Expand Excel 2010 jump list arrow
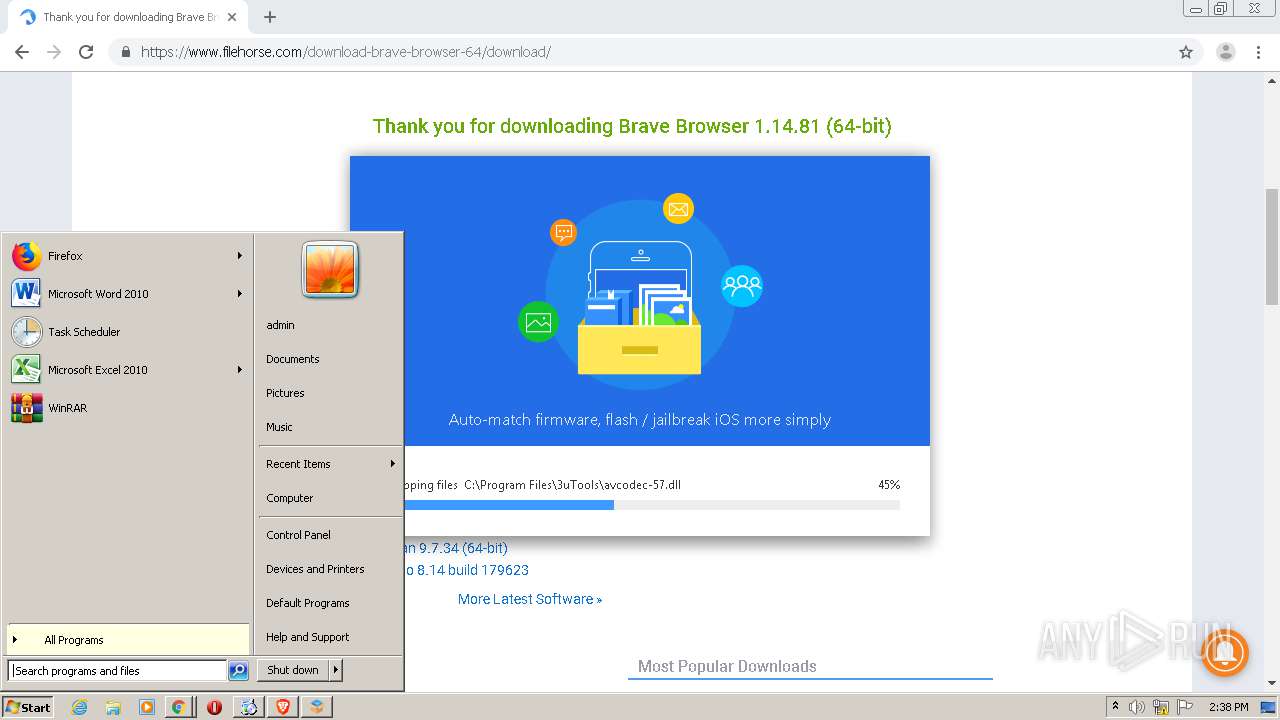 pyautogui.click(x=240, y=370)
